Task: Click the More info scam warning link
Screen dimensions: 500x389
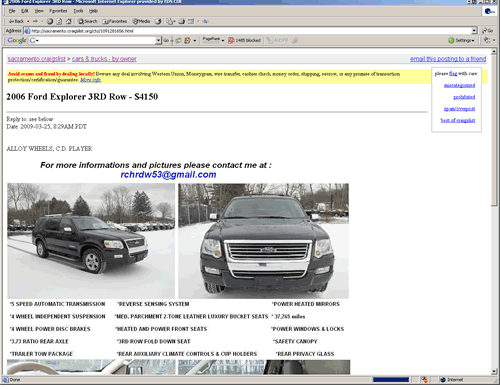Action: (90, 80)
